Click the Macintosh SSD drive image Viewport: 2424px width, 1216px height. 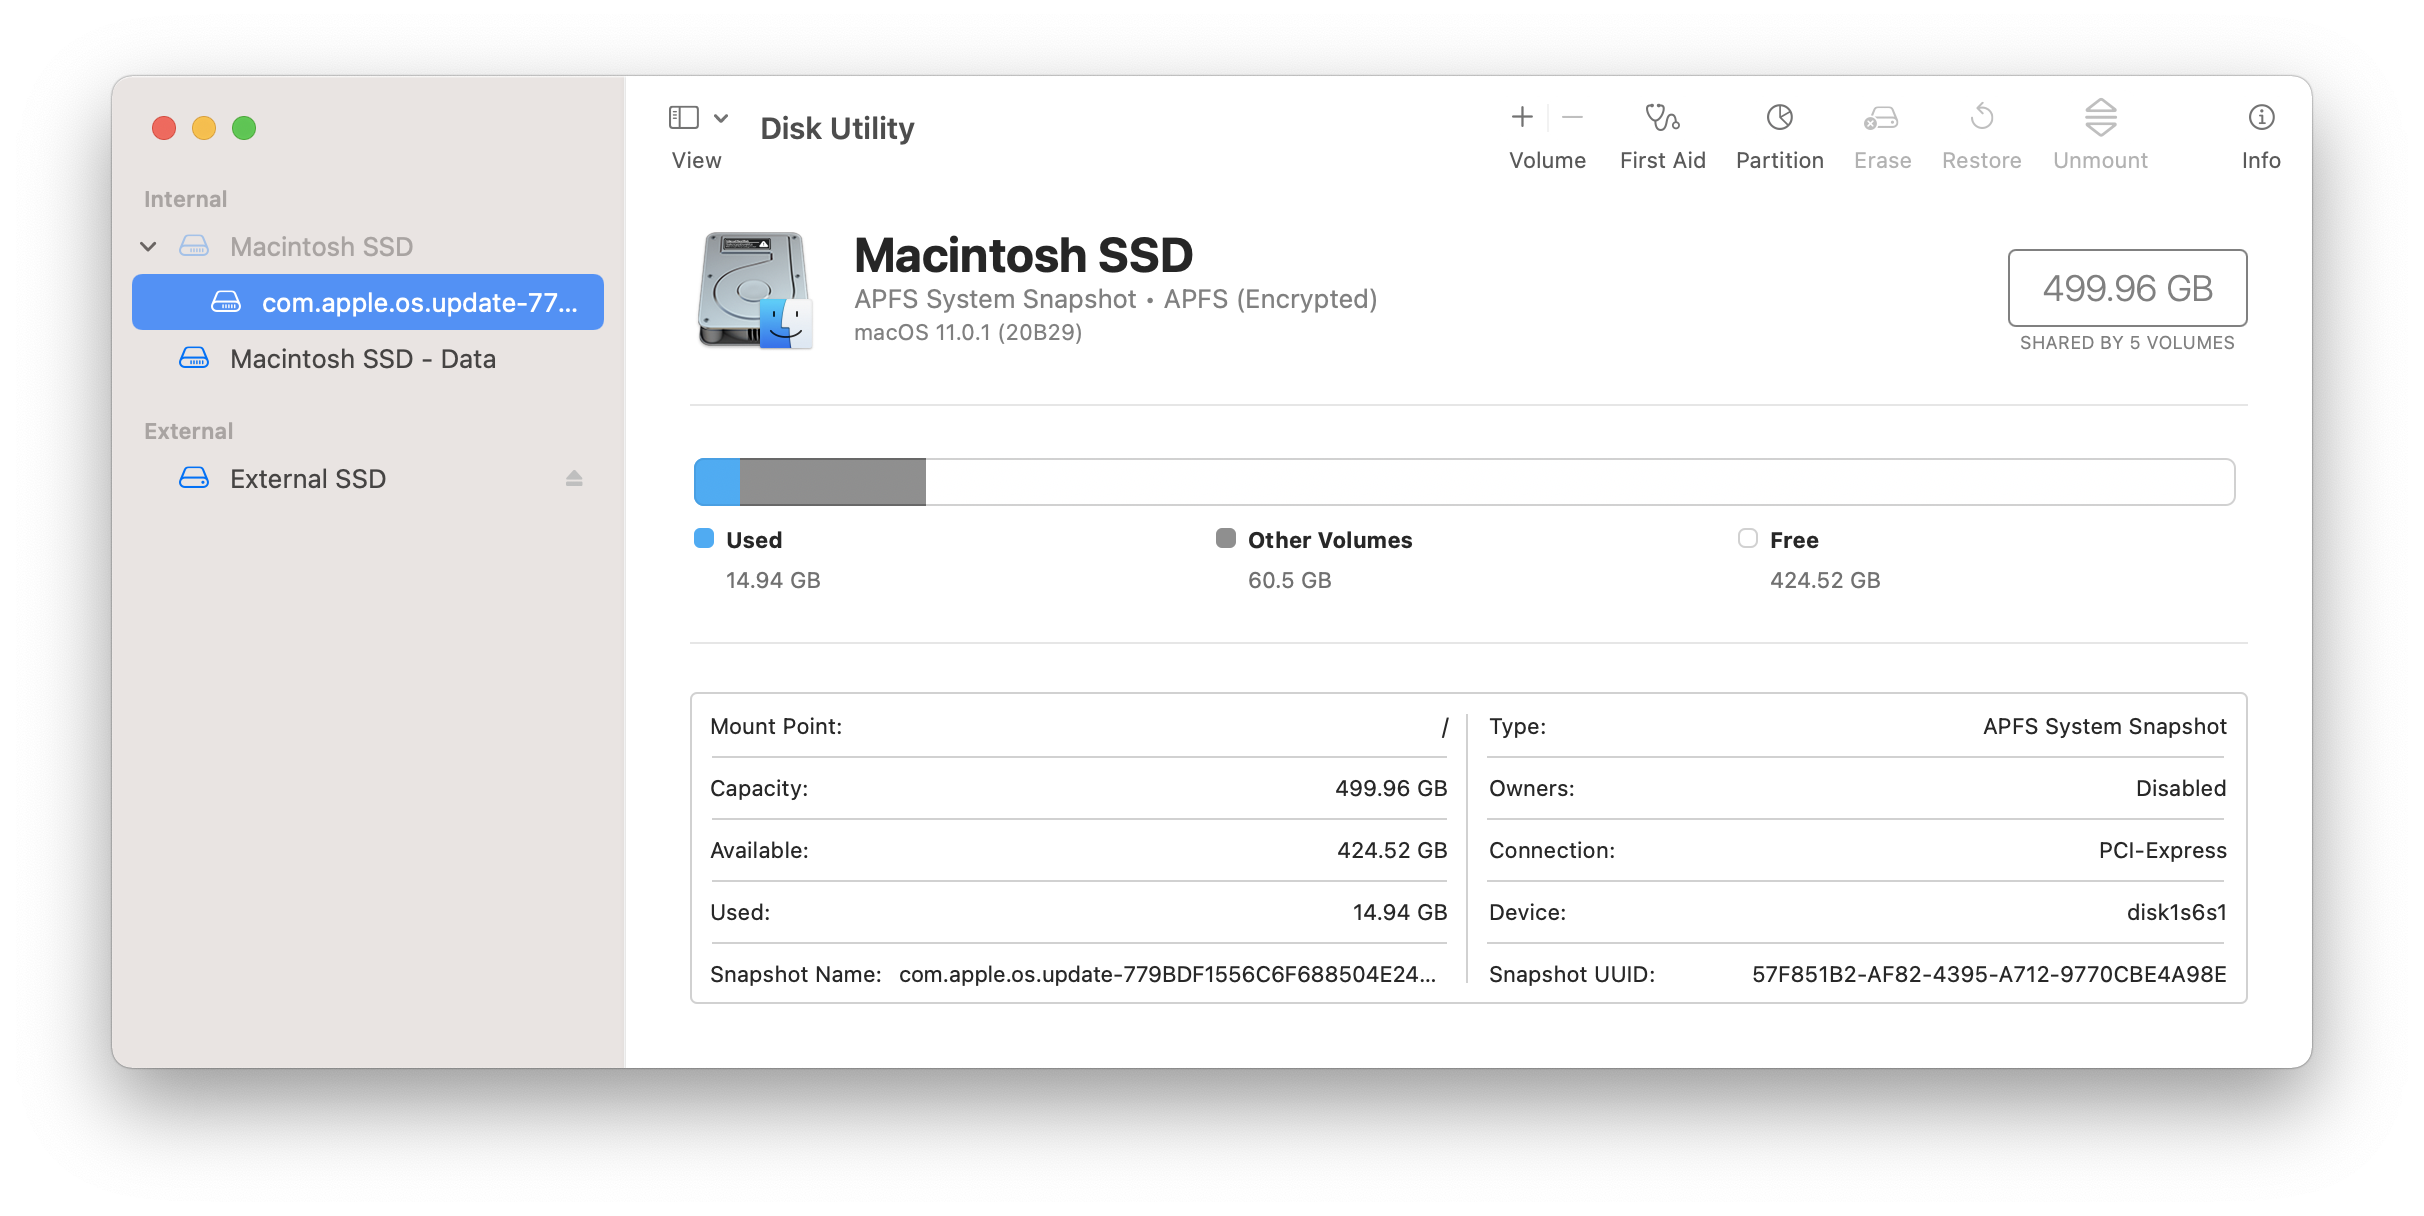[755, 290]
